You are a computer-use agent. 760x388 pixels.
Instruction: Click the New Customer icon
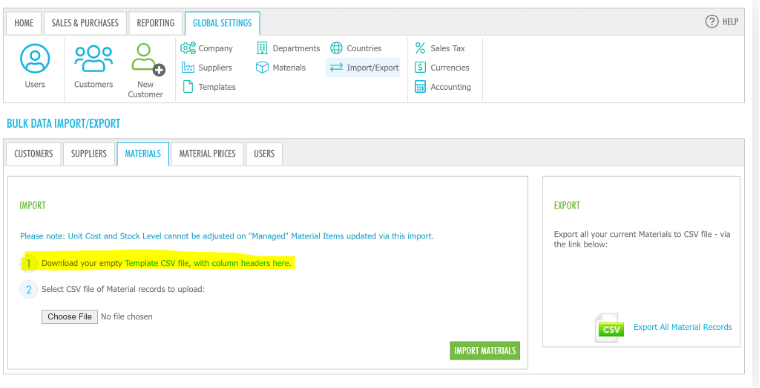(x=147, y=60)
